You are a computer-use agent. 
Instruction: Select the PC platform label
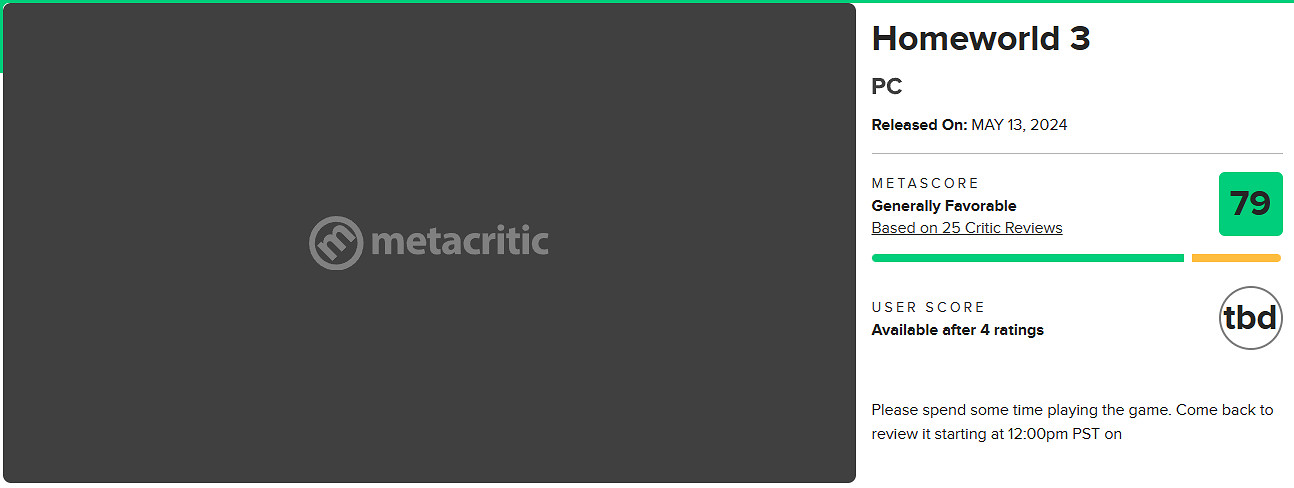click(886, 87)
